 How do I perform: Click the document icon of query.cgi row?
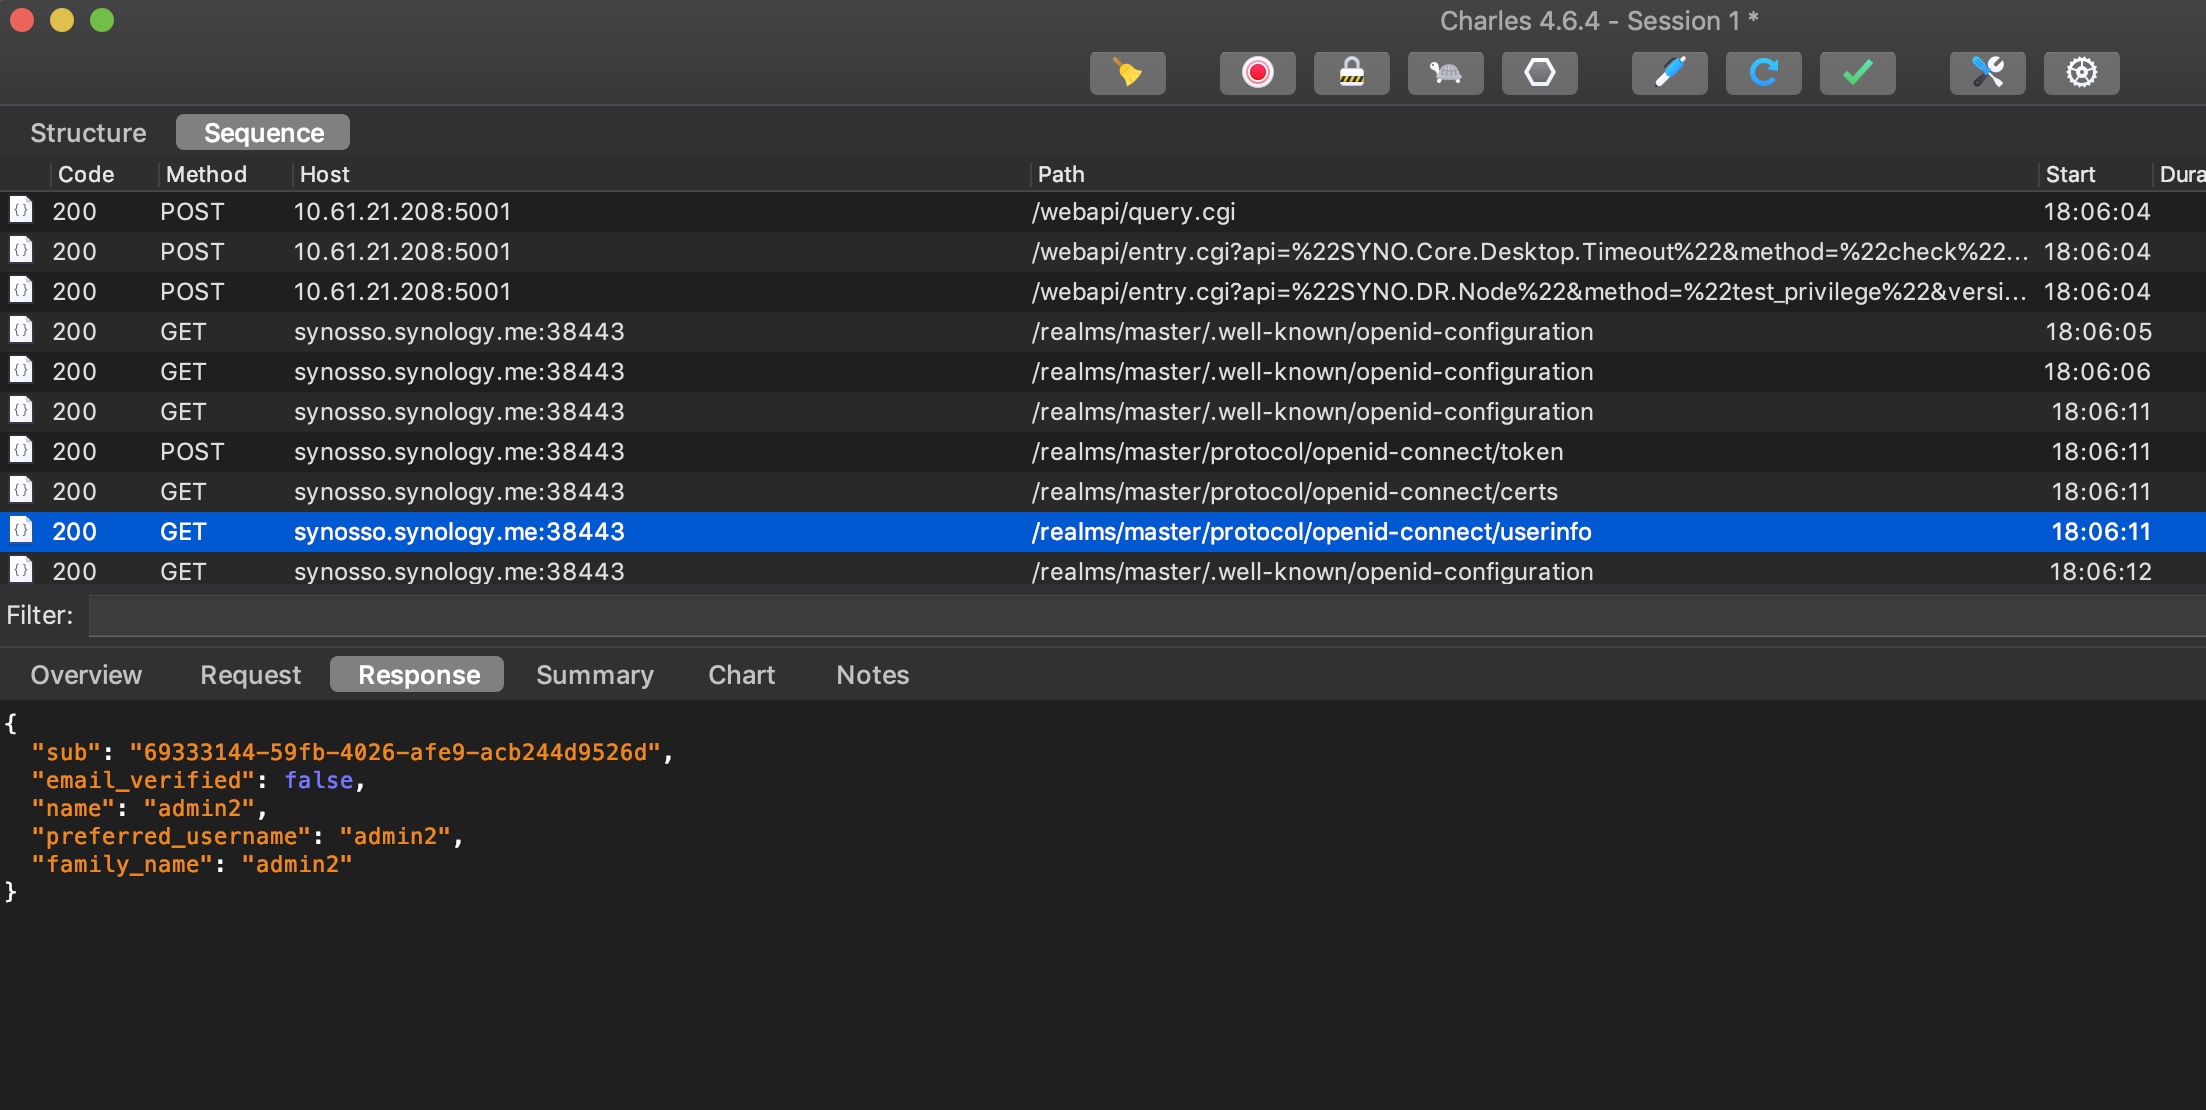21,210
